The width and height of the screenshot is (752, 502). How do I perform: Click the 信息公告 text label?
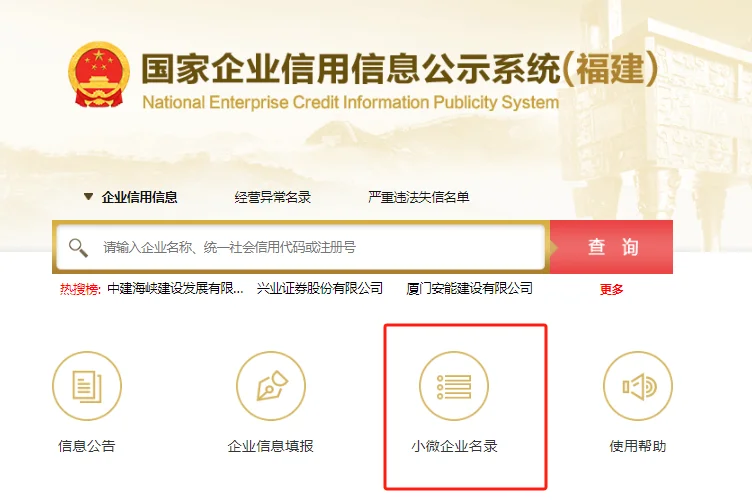coord(87,446)
